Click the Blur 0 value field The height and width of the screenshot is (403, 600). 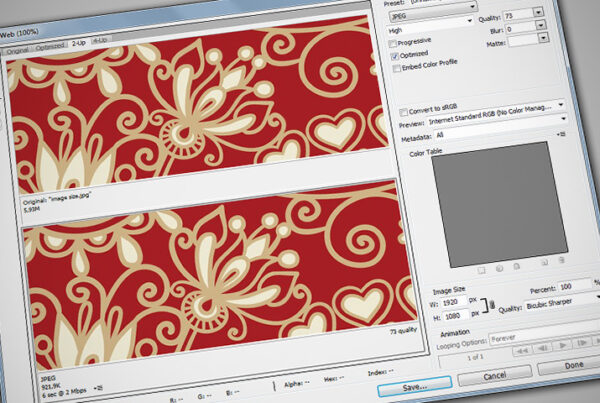[x=519, y=28]
